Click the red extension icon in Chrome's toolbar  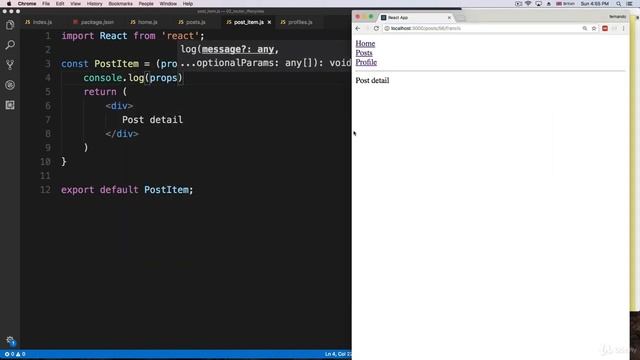(x=605, y=29)
